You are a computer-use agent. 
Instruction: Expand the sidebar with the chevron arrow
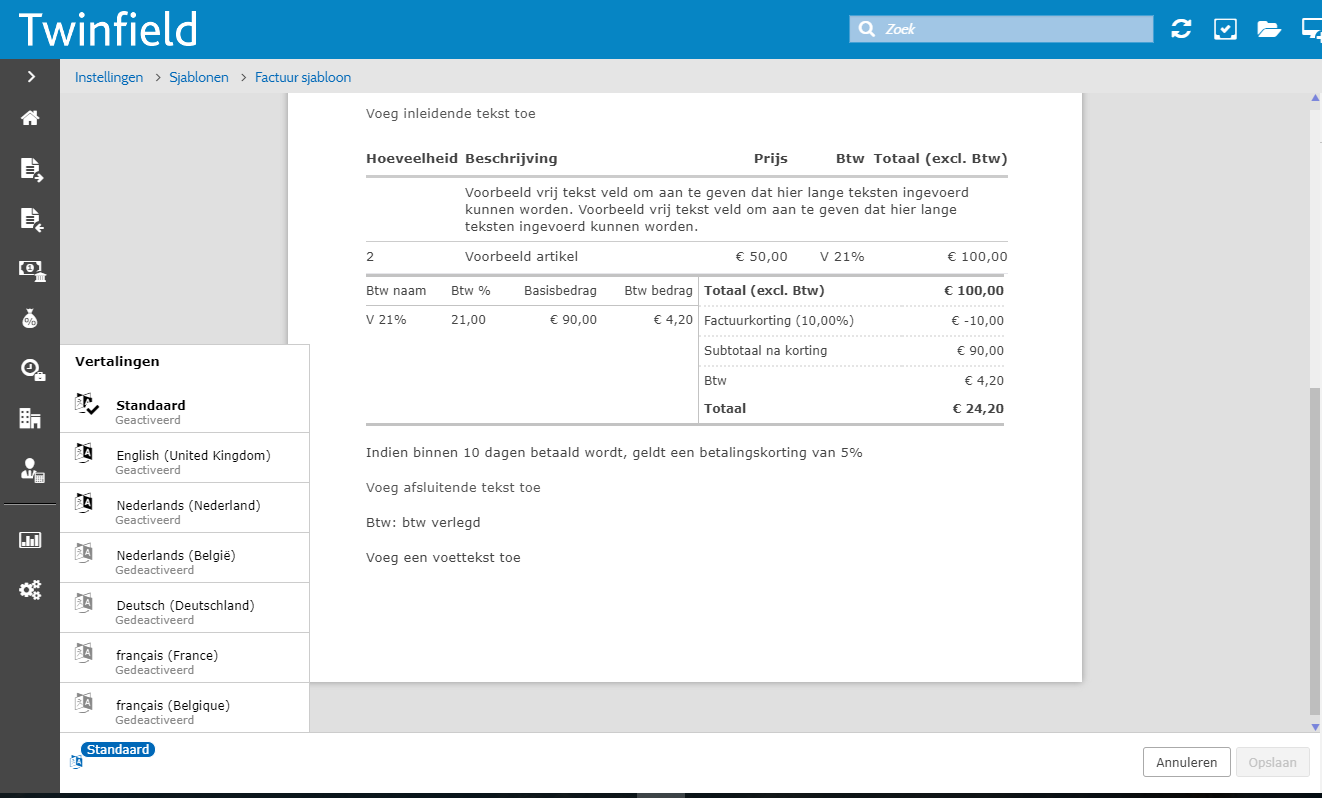(x=30, y=76)
